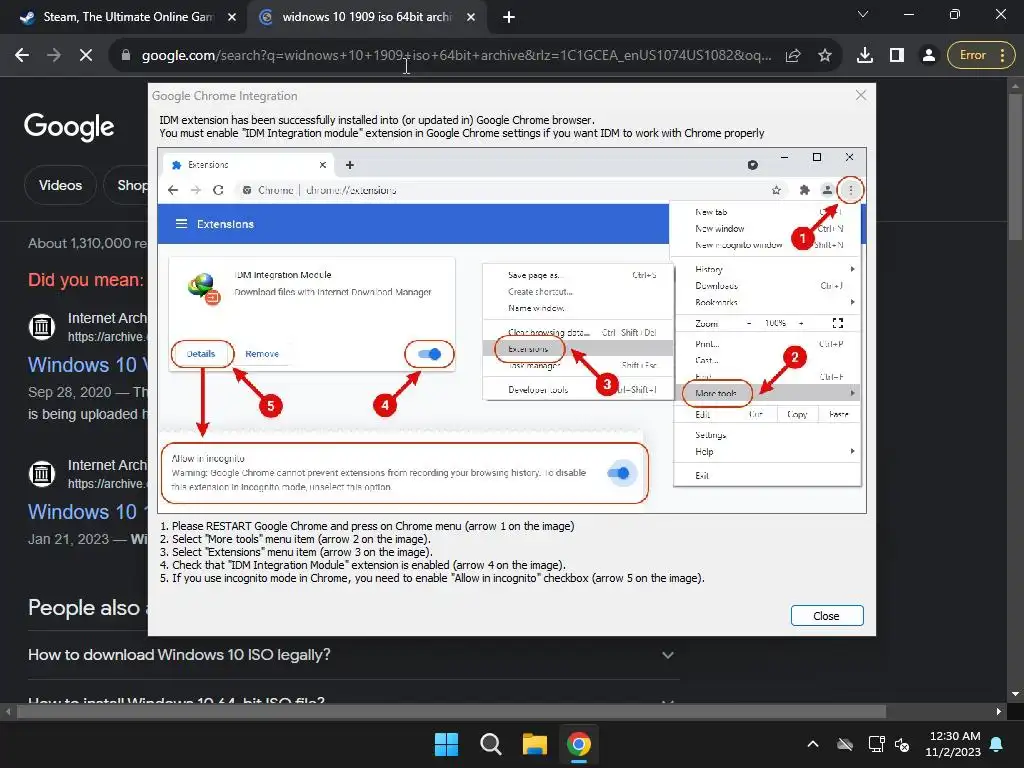Click the page's vertical scrollbar thumb
Screen dimensions: 1024x768
(x=1015, y=167)
